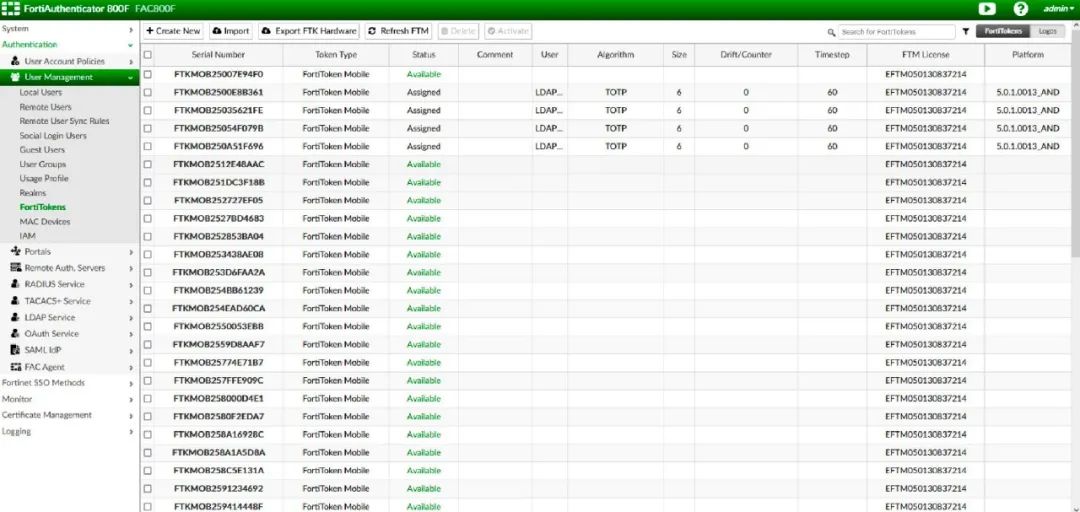Toggle the select-all checkbox in table header
This screenshot has width=1080, height=512.
(147, 54)
